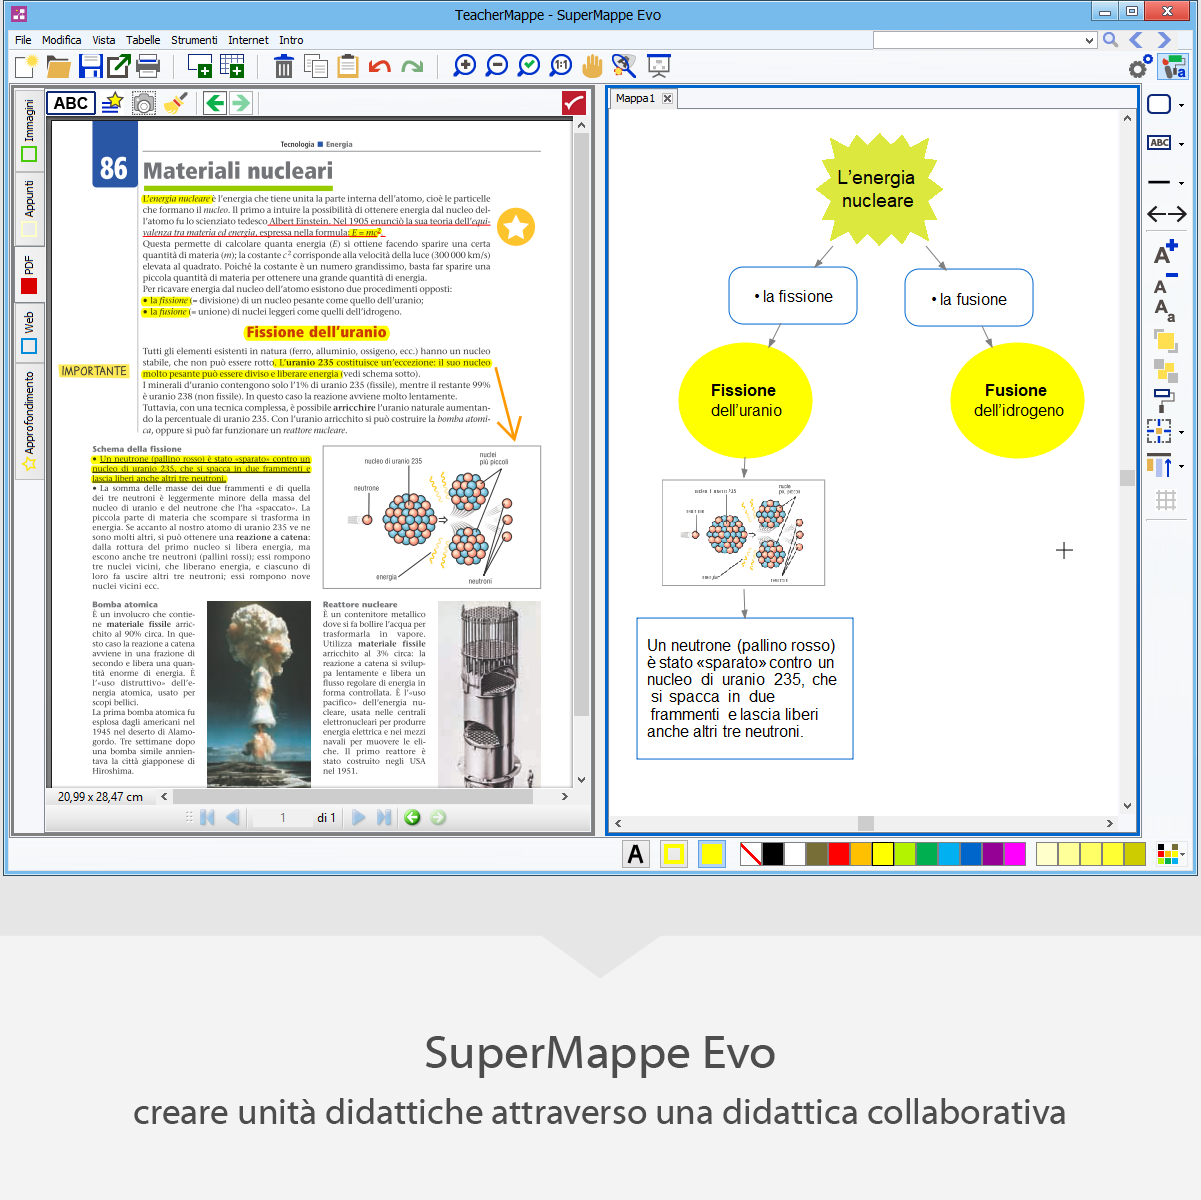
Task: Increase font size with A plus icon
Action: coord(1165,253)
